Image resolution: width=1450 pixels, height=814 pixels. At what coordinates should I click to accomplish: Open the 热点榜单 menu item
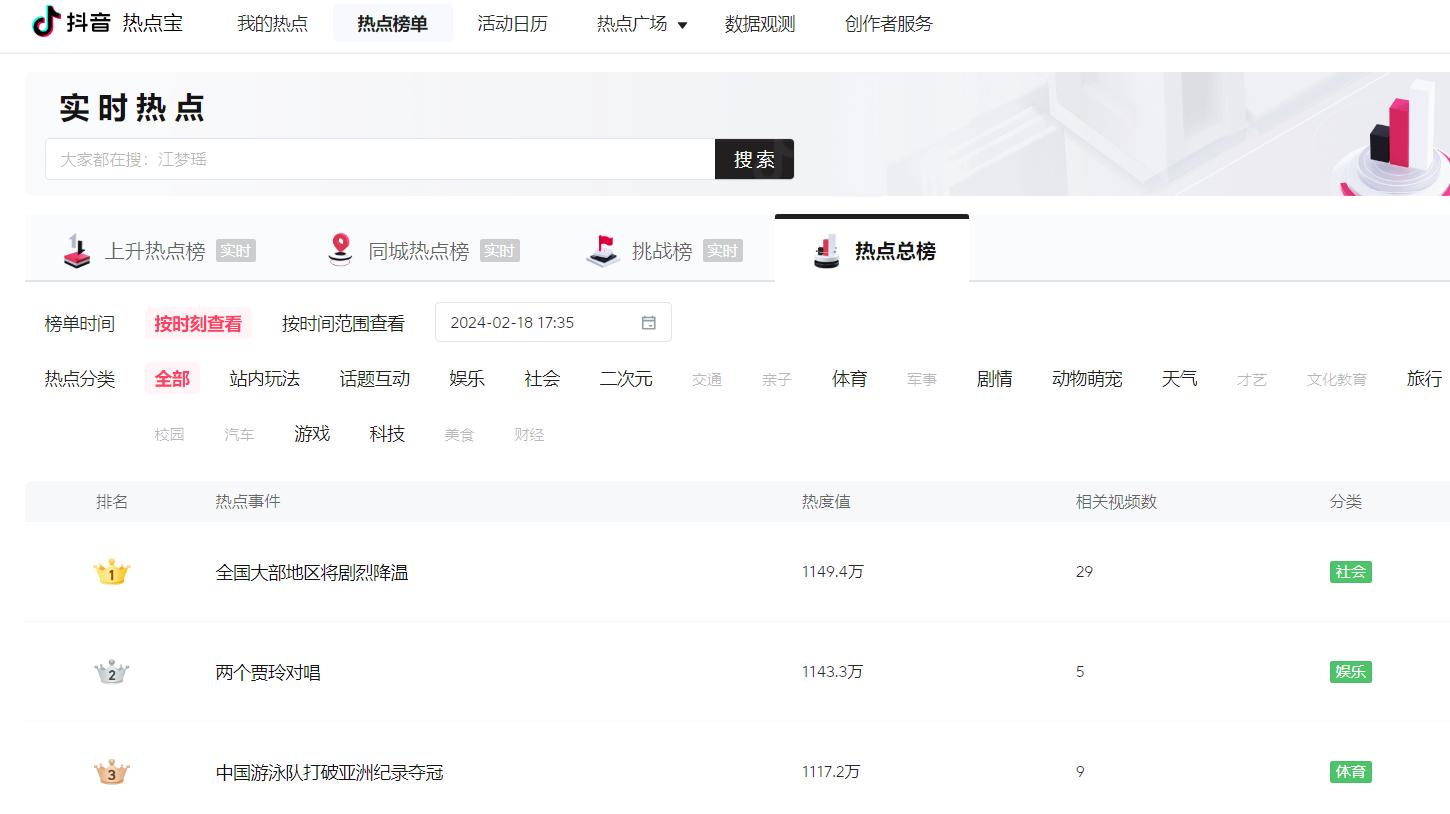pos(393,22)
